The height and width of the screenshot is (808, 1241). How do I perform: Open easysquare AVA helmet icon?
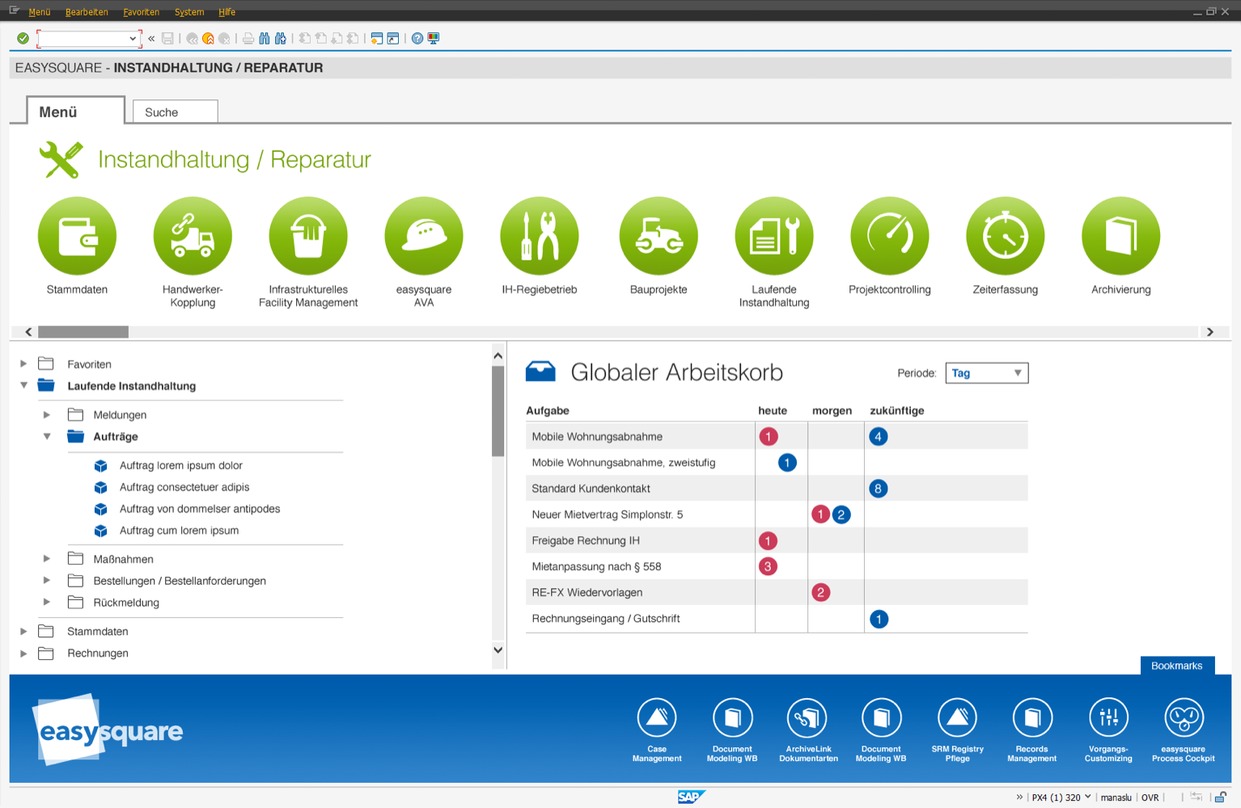[x=423, y=237]
